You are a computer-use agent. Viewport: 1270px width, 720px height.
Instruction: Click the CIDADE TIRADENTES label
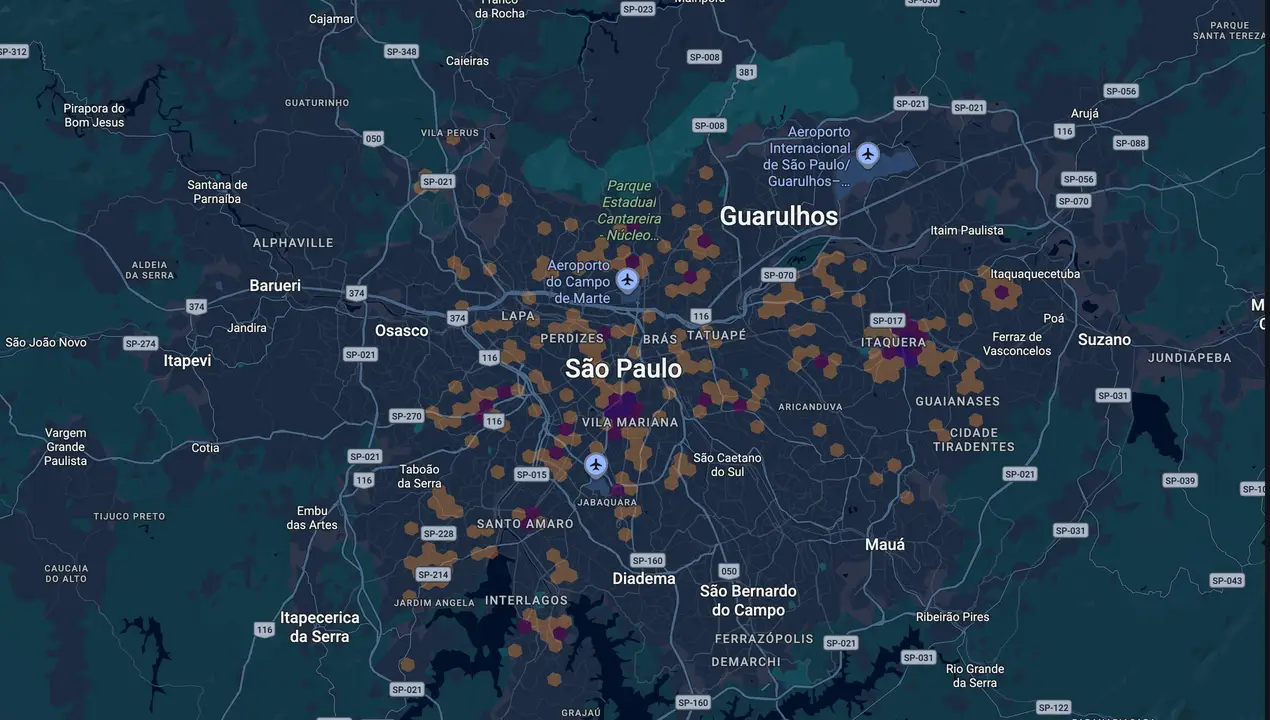coord(973,440)
